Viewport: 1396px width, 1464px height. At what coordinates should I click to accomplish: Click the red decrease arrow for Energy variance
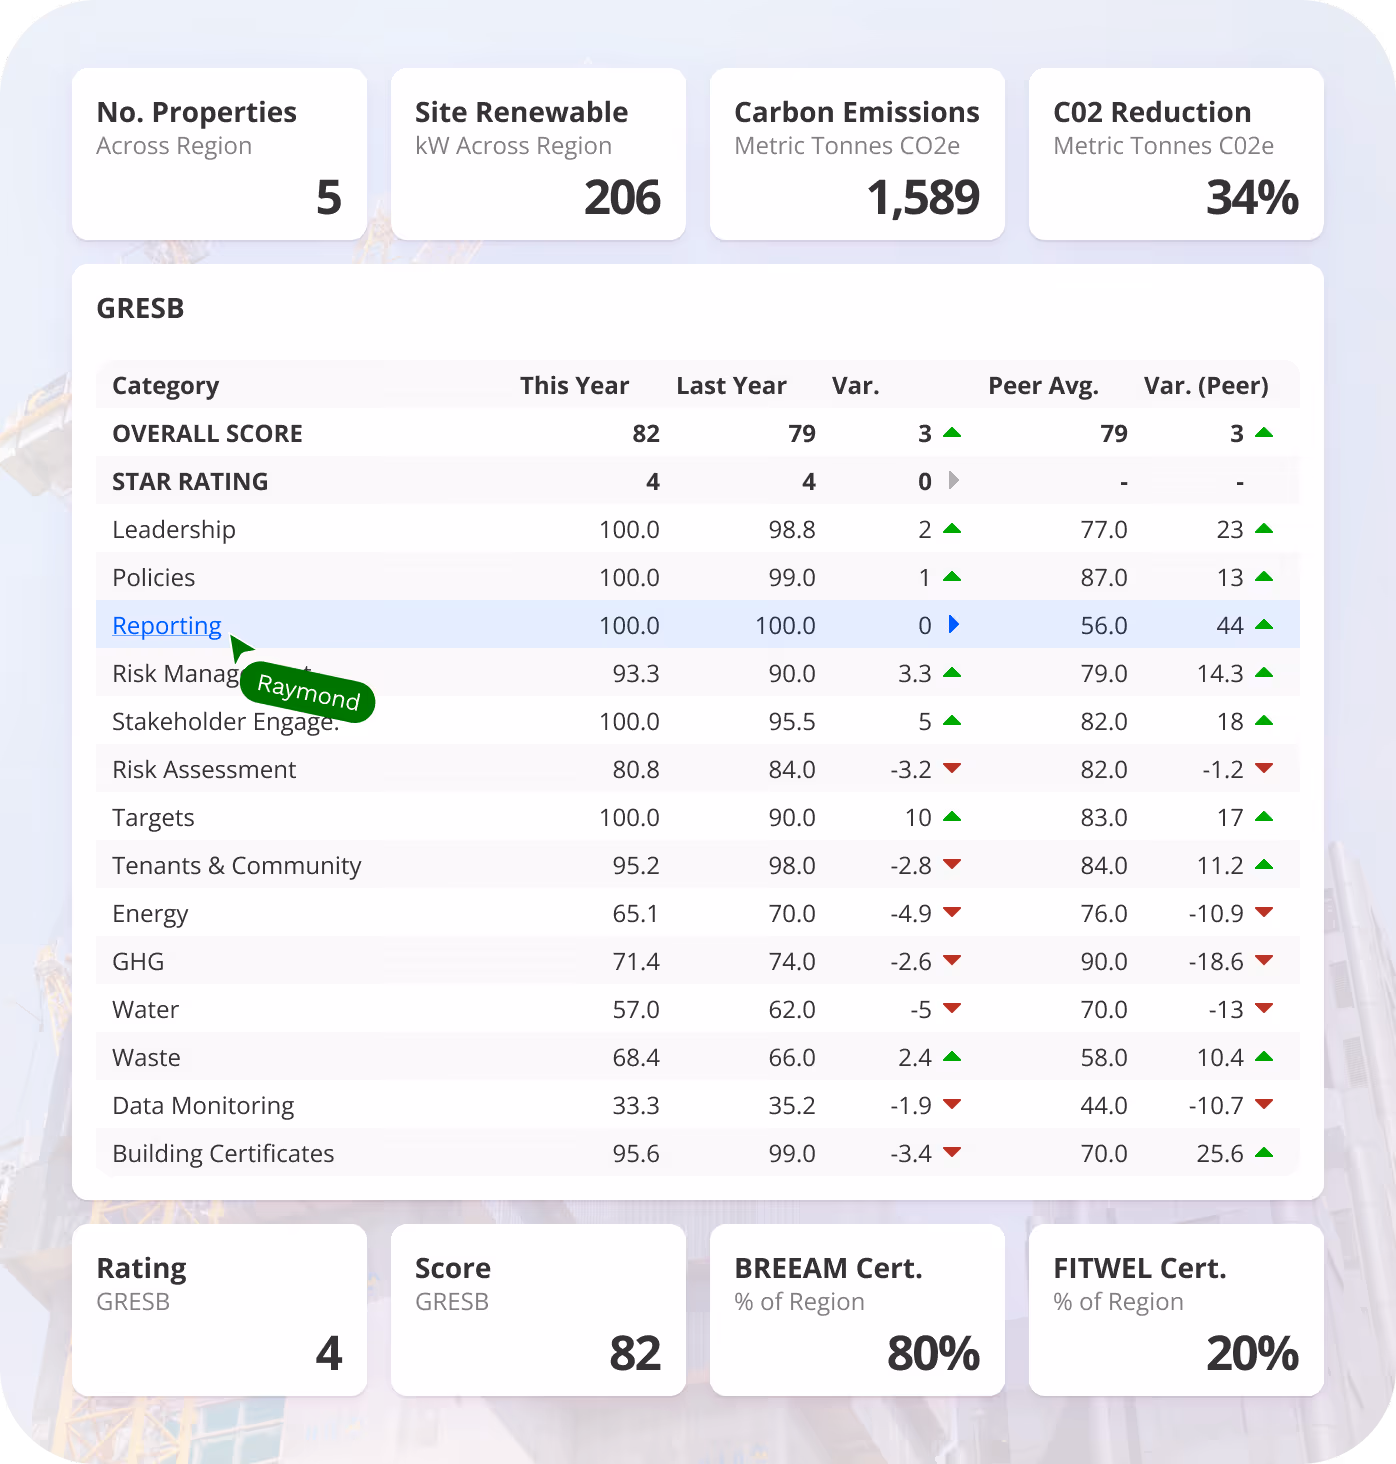point(954,912)
